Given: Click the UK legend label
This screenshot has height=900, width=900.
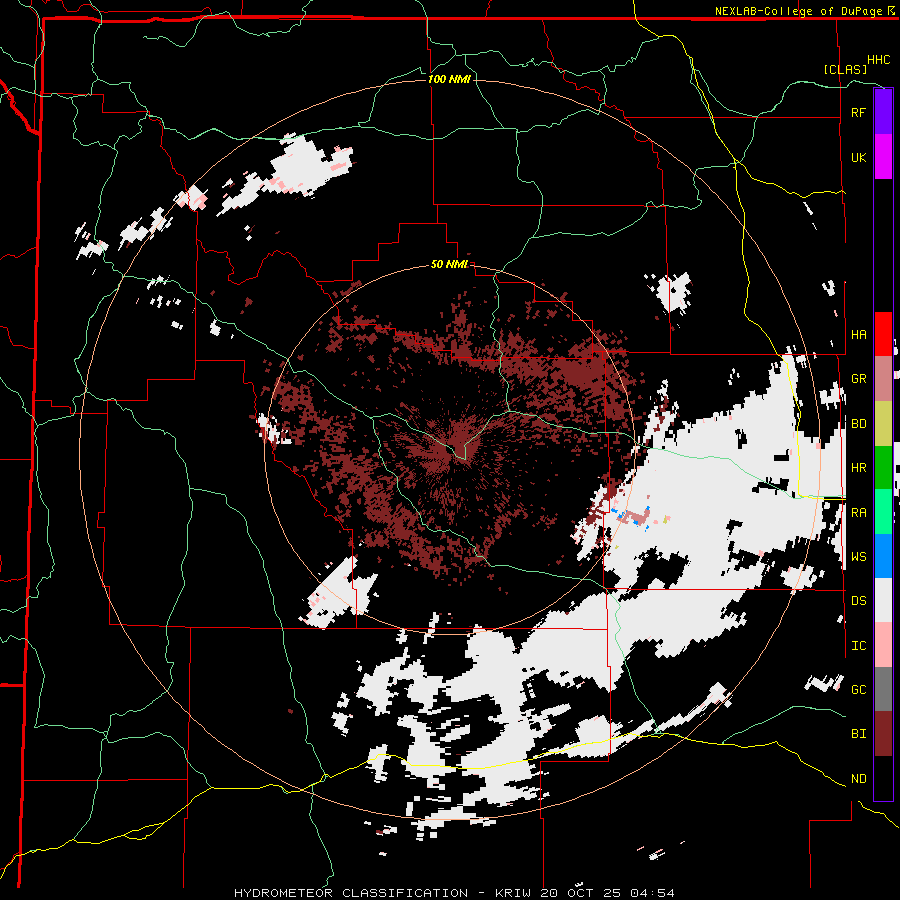Looking at the screenshot, I should click(x=858, y=157).
